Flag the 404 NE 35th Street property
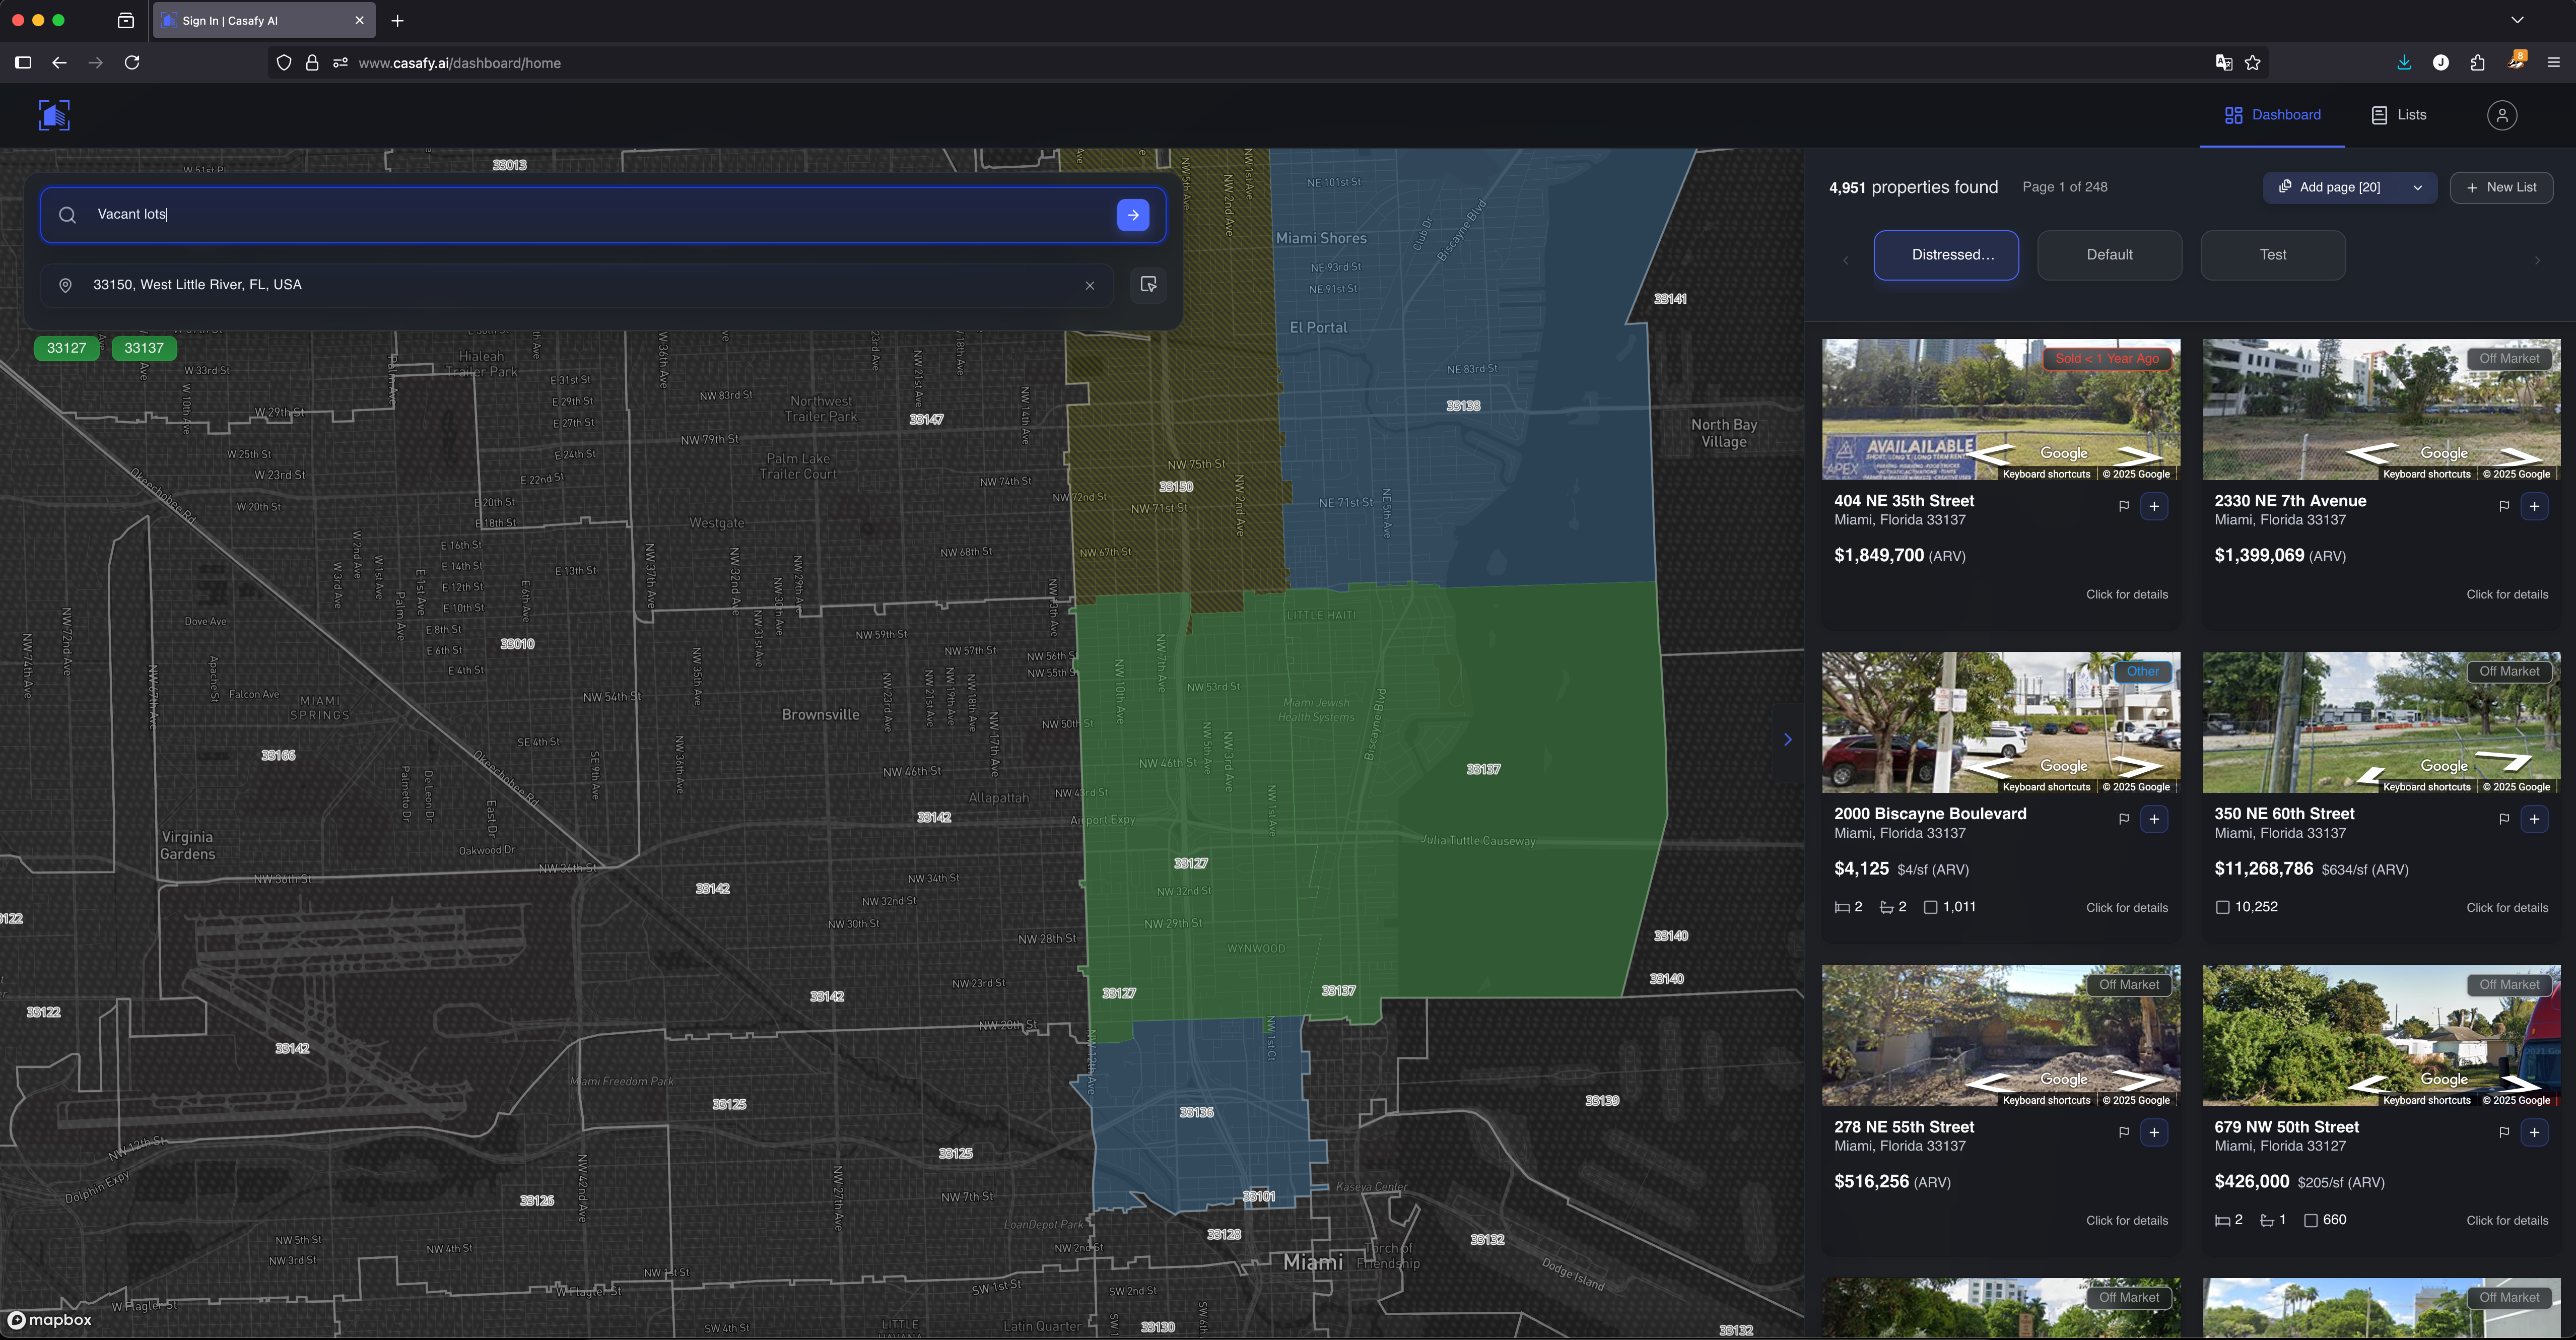The image size is (2576, 1340). pos(2123,507)
